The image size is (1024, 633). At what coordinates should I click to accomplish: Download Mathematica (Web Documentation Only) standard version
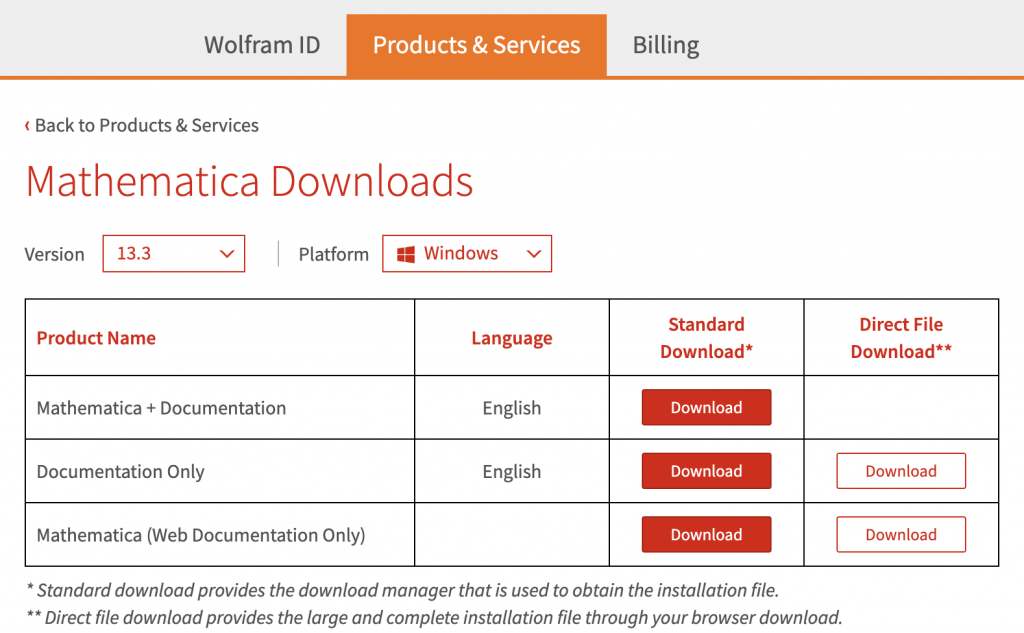pos(706,534)
